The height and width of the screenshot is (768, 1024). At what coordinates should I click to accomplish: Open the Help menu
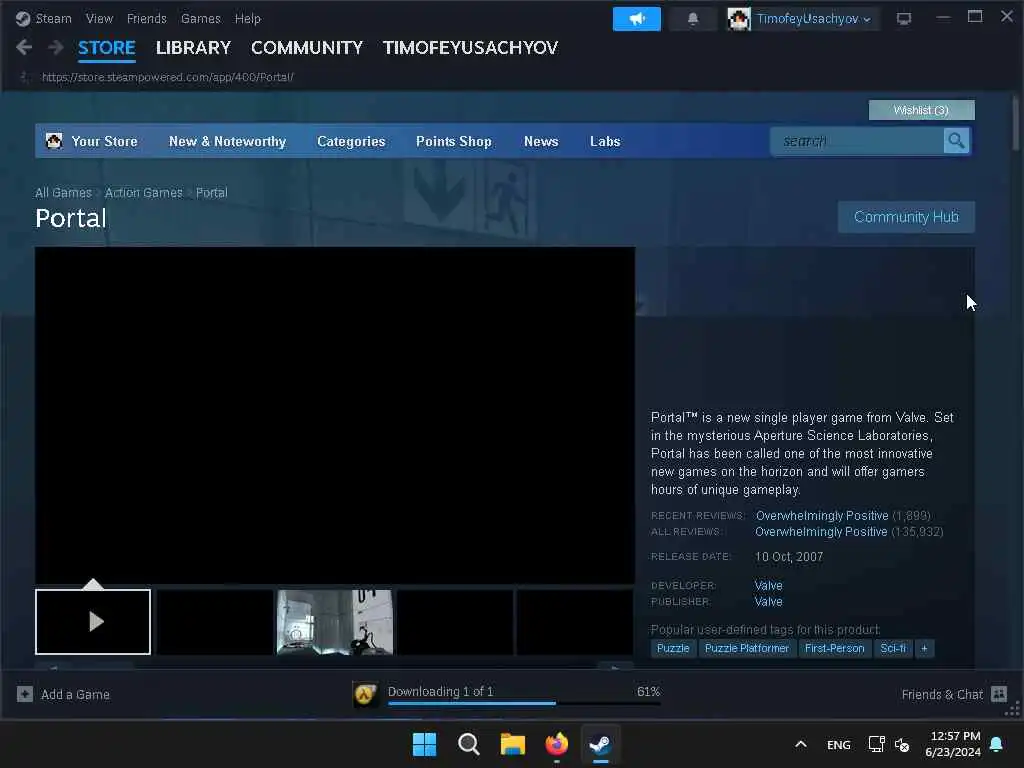[248, 19]
